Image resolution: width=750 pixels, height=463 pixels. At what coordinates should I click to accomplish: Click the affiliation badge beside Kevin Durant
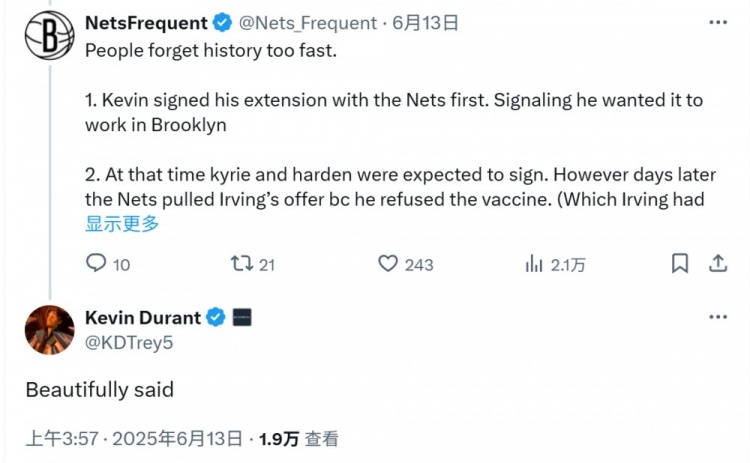coord(241,317)
